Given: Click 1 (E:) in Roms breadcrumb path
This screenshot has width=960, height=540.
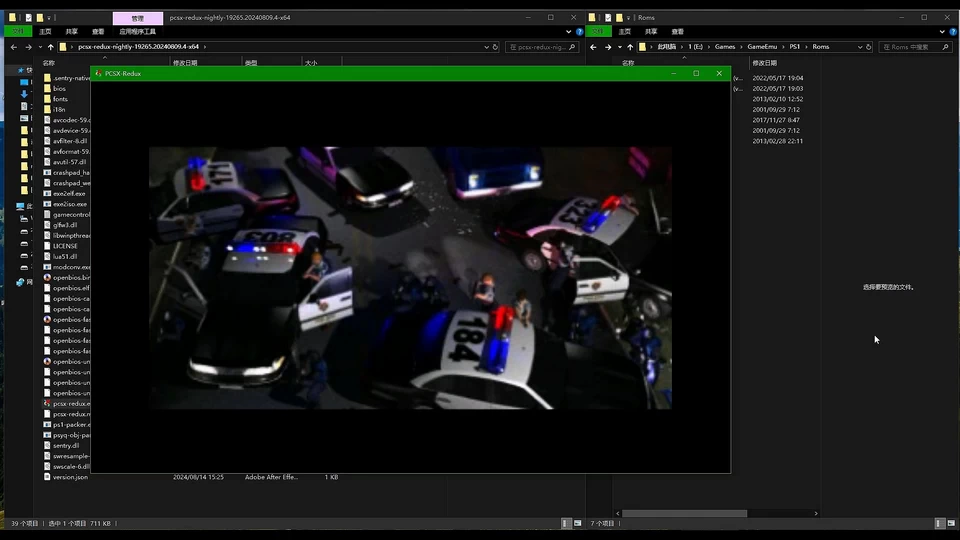Looking at the screenshot, I should 695,47.
